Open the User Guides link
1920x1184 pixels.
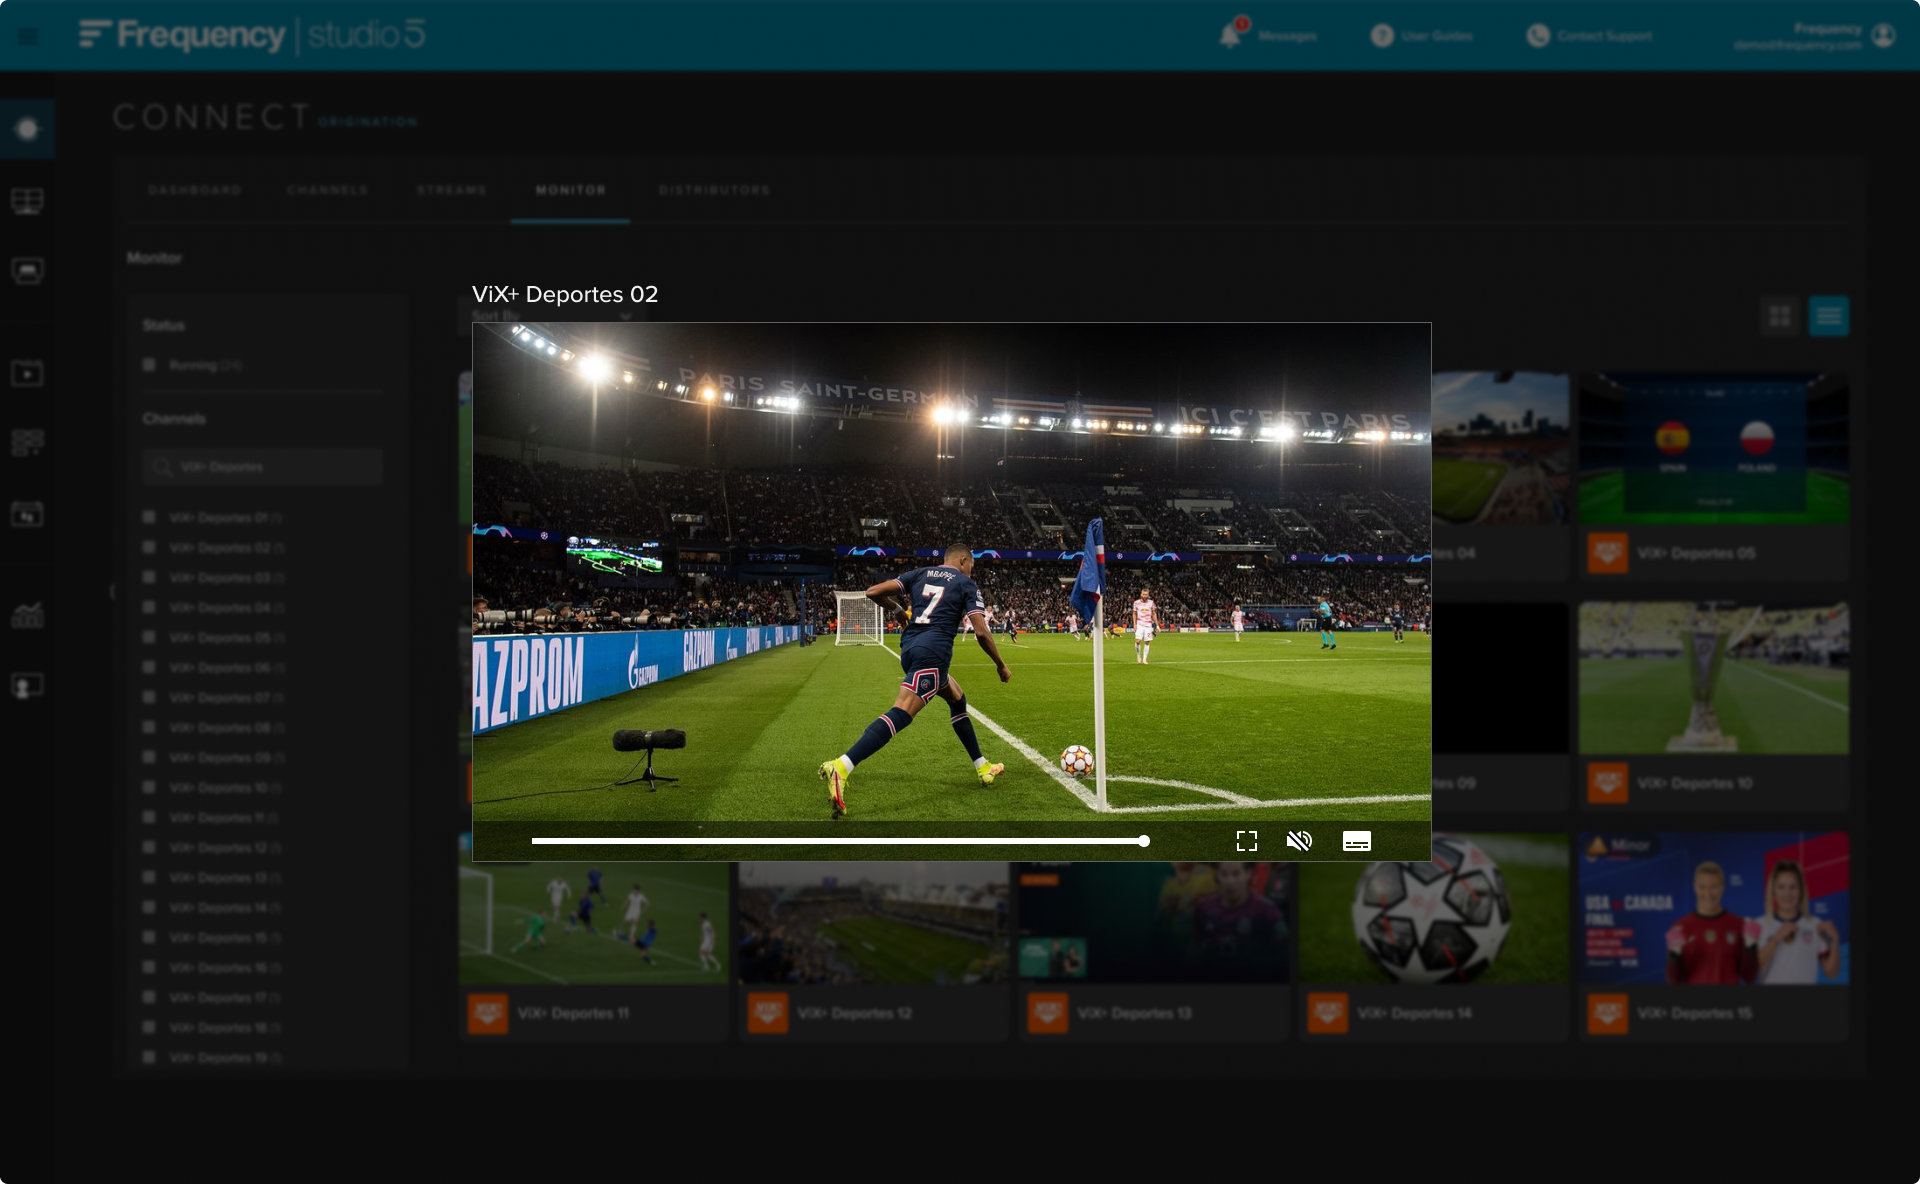coord(1437,36)
